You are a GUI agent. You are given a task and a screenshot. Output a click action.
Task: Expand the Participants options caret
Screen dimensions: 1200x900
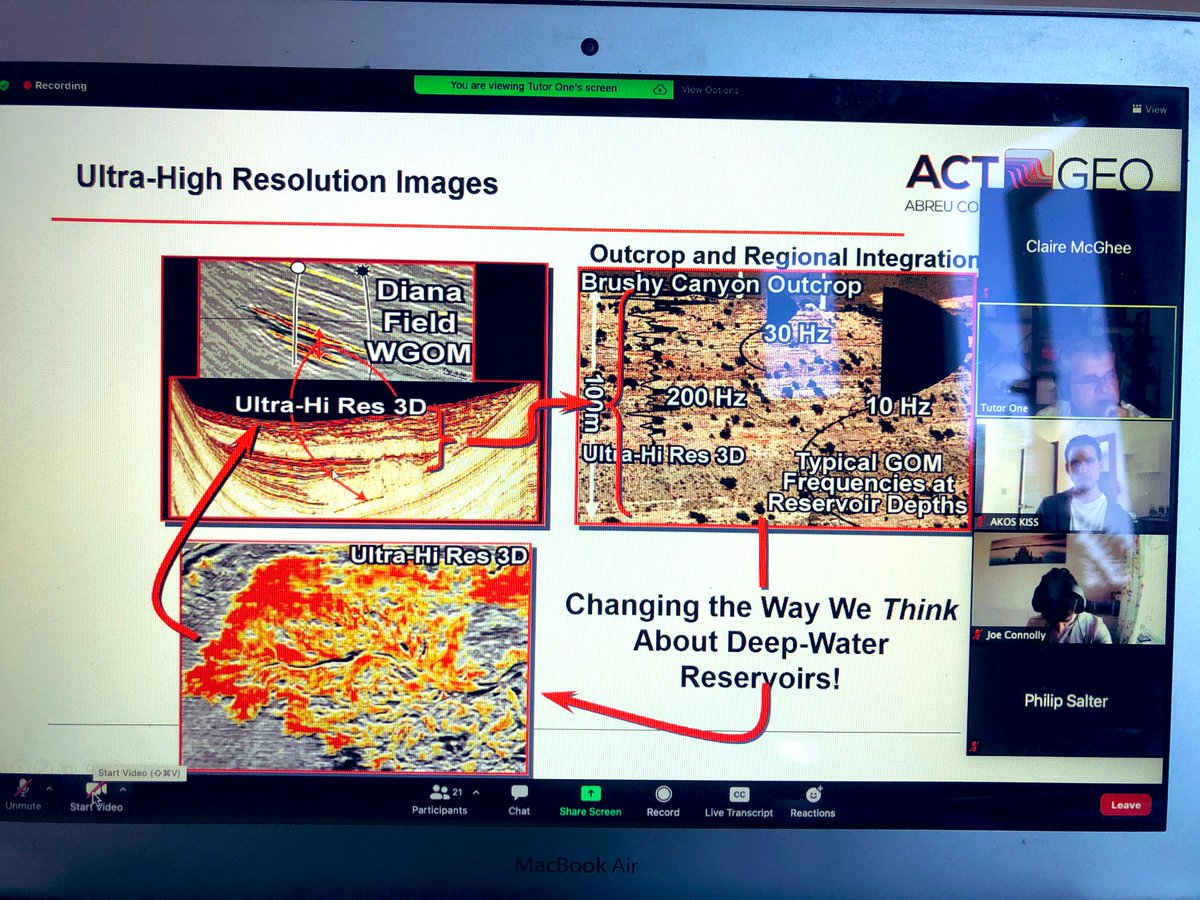tap(475, 792)
